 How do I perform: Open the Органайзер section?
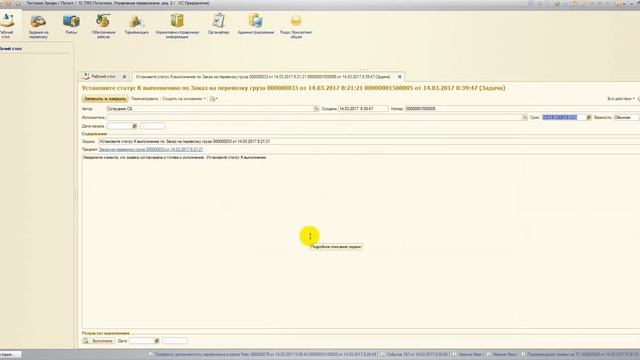pyautogui.click(x=218, y=24)
